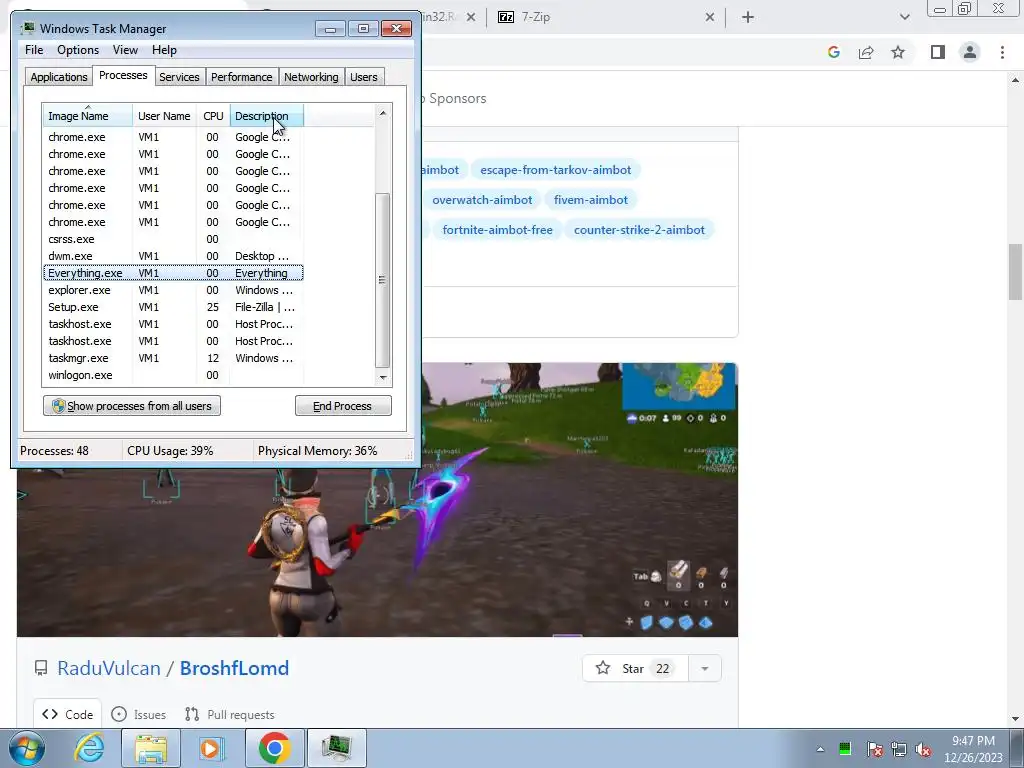The width and height of the screenshot is (1024, 768).
Task: Switch to the Users tab
Action: [363, 76]
